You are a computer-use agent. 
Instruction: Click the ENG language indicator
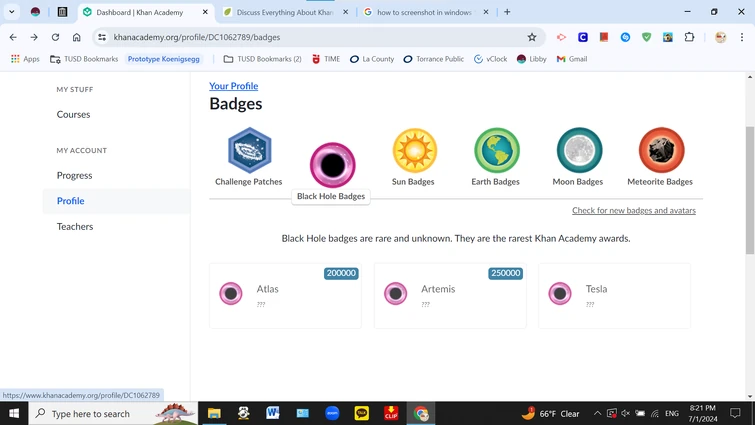click(x=671, y=413)
